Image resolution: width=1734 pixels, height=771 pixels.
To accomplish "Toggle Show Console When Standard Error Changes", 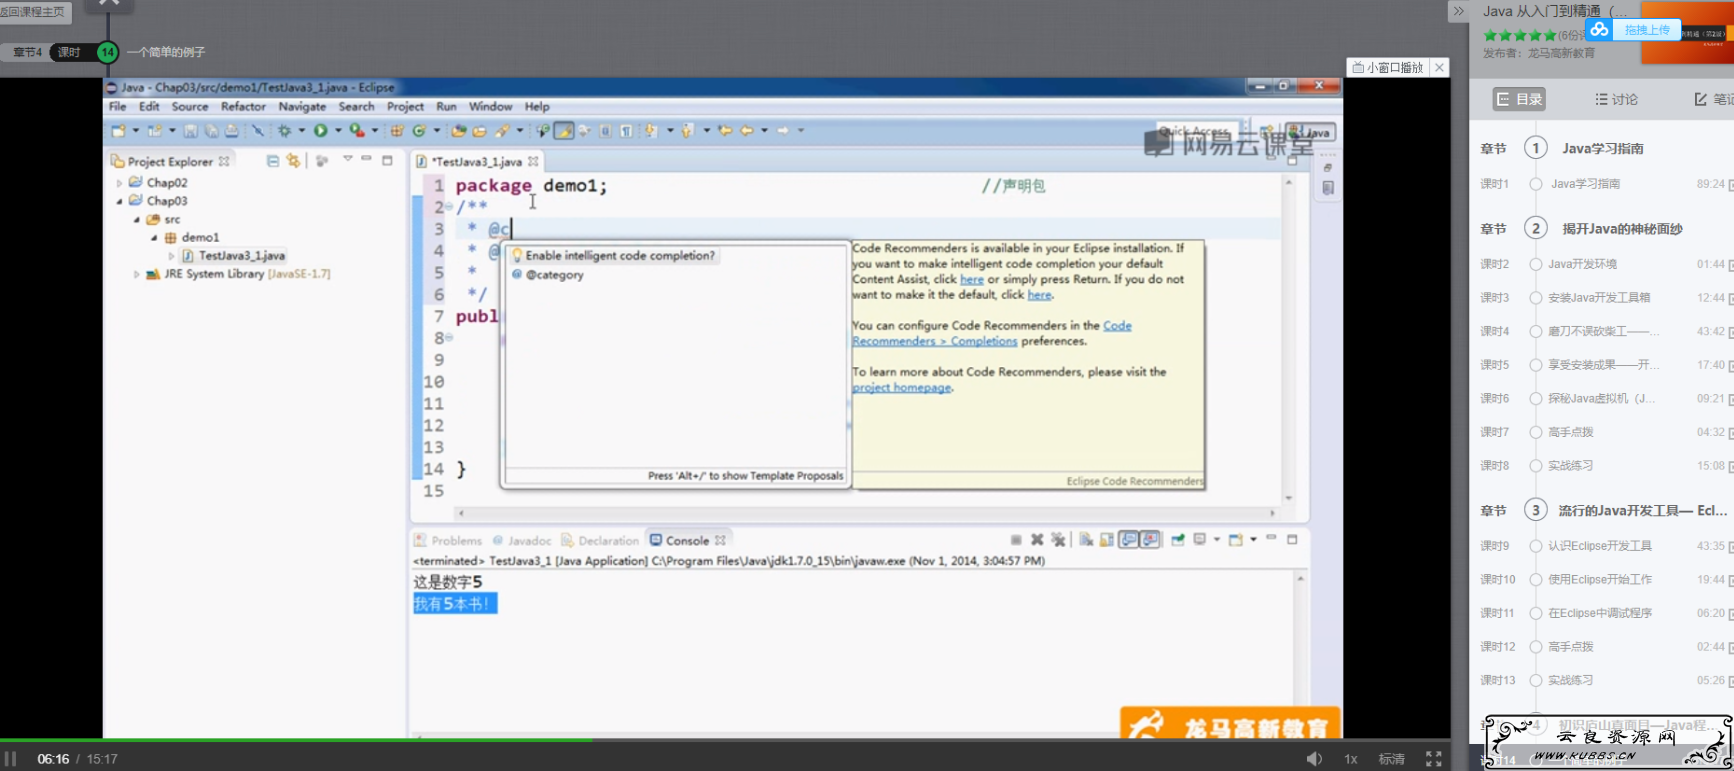I will [x=1150, y=540].
